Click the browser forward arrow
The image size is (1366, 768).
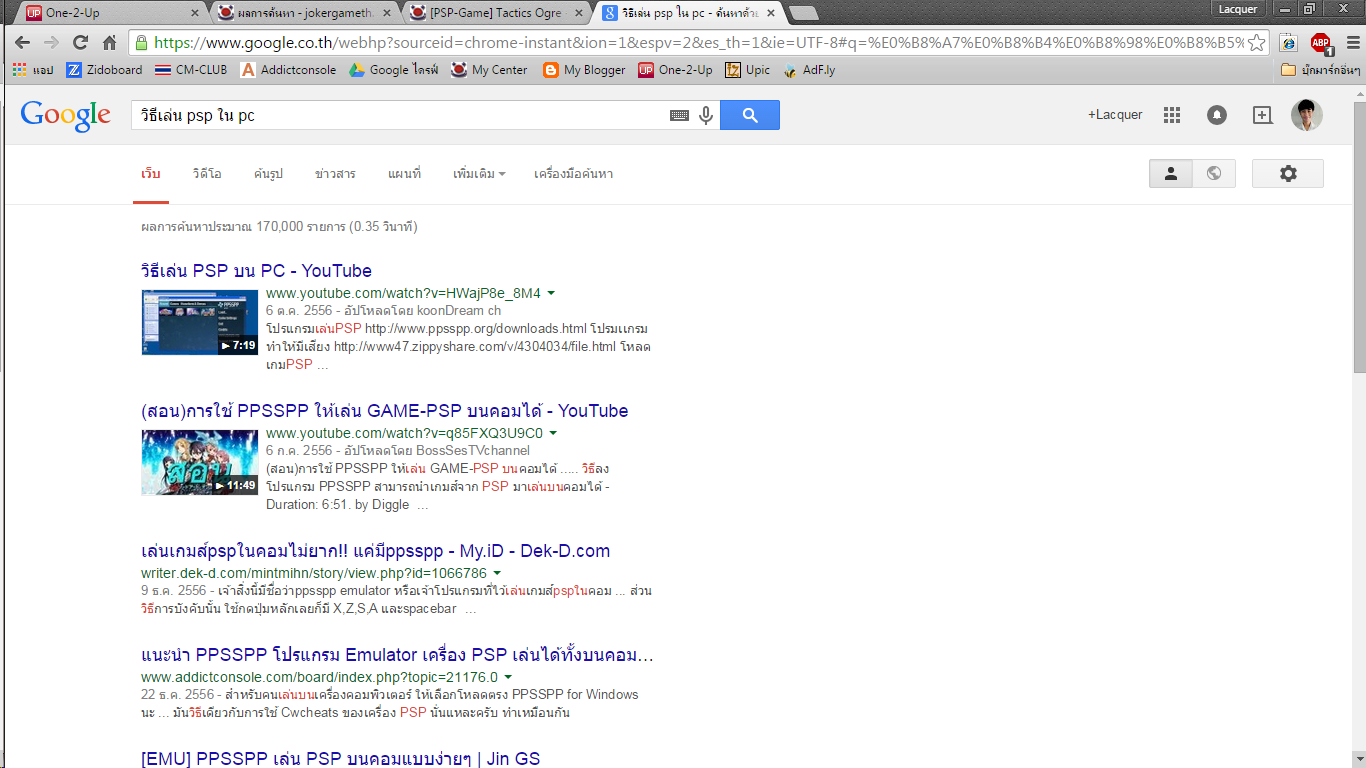(51, 43)
